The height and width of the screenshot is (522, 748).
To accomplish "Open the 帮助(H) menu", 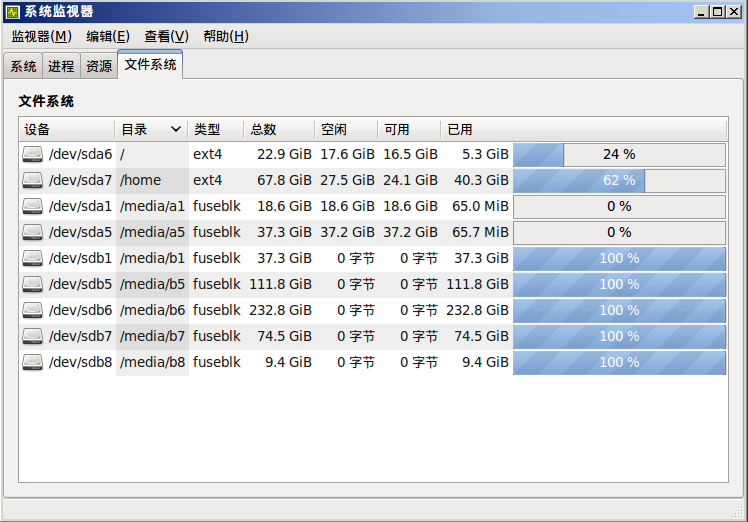I will point(226,36).
